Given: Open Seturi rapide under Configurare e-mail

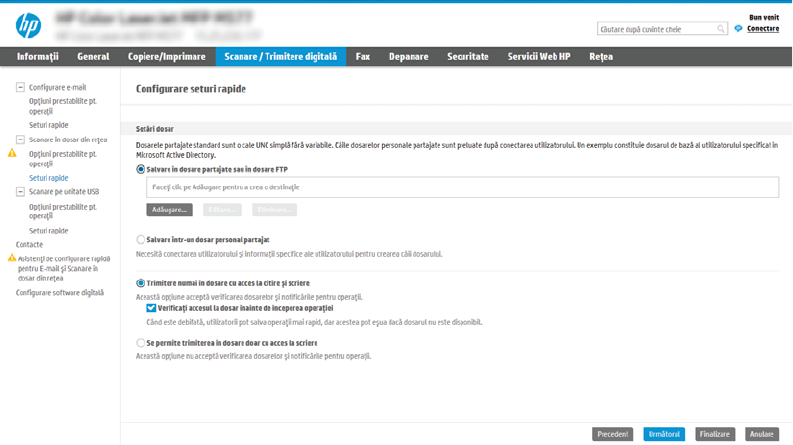Looking at the screenshot, I should point(49,125).
